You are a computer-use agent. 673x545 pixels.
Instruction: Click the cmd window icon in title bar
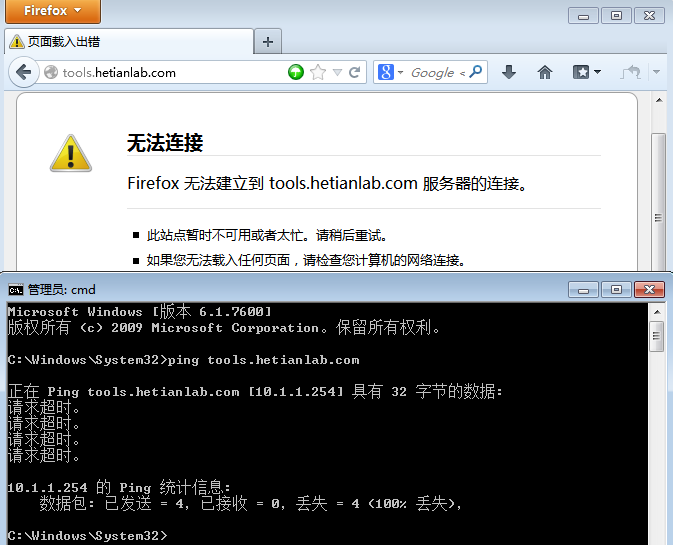click(x=15, y=290)
